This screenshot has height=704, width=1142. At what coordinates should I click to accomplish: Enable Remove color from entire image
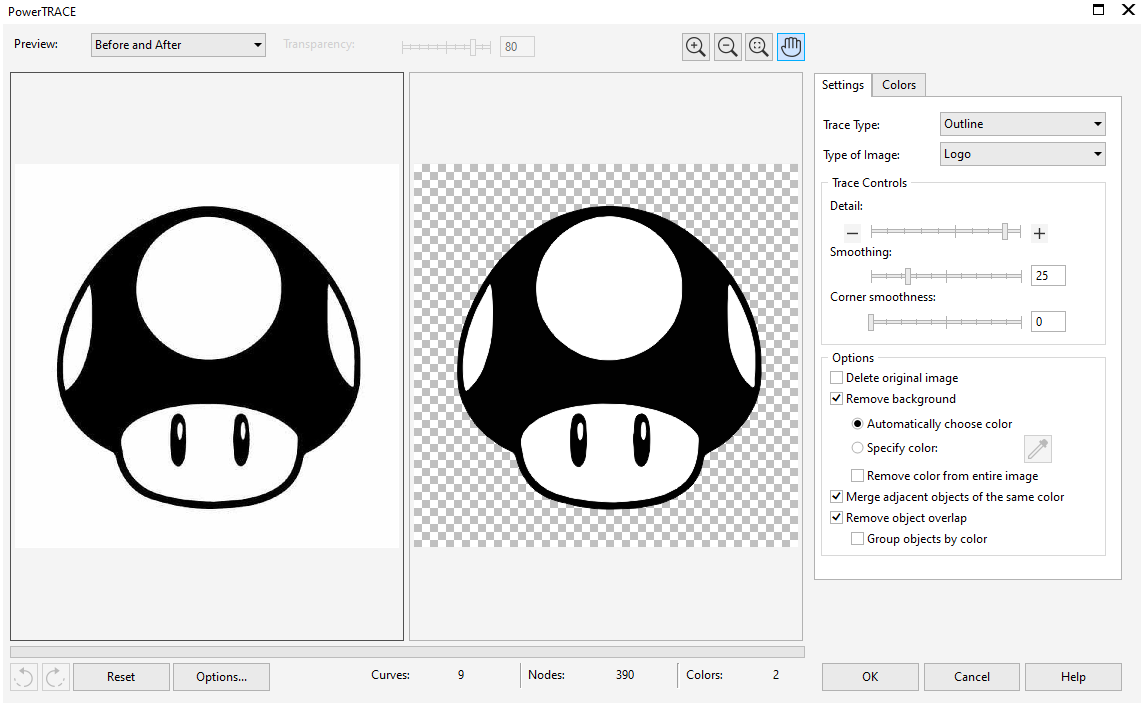click(x=858, y=476)
